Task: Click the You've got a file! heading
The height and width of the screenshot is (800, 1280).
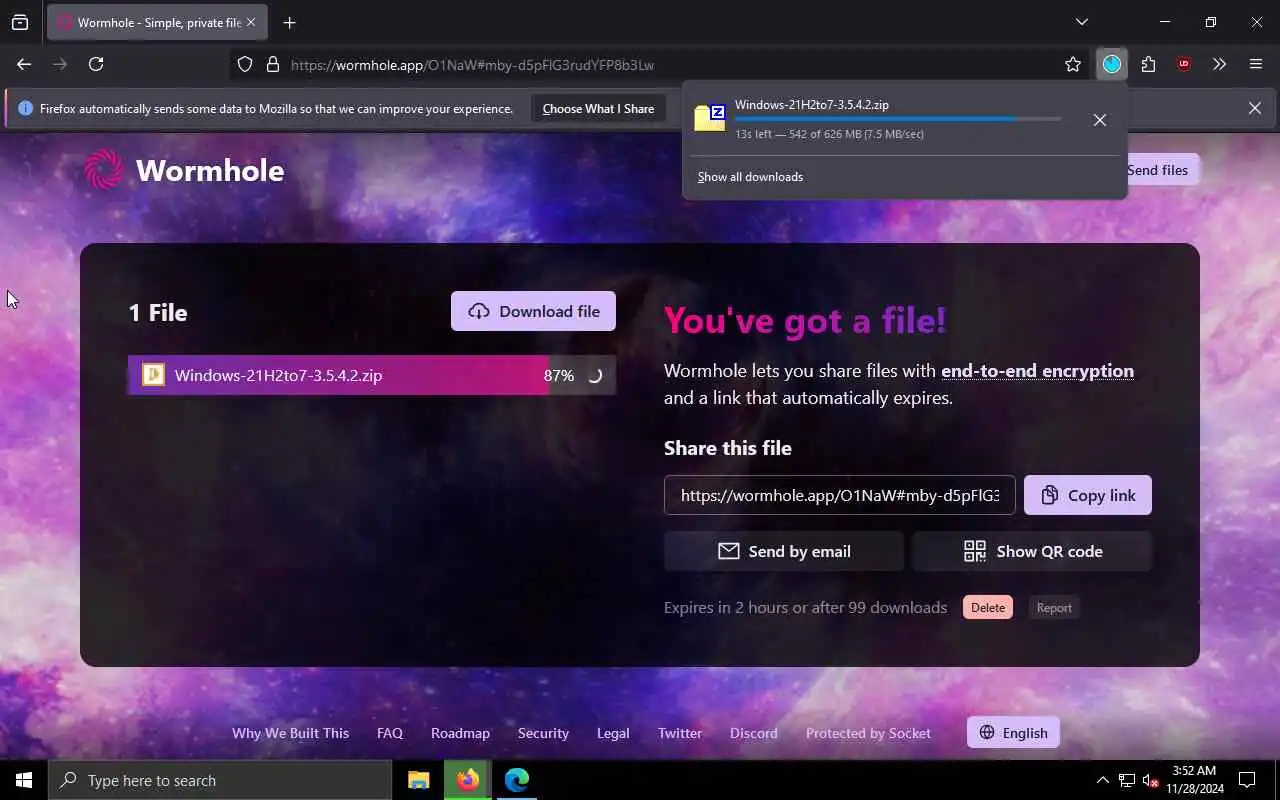Action: click(x=805, y=320)
